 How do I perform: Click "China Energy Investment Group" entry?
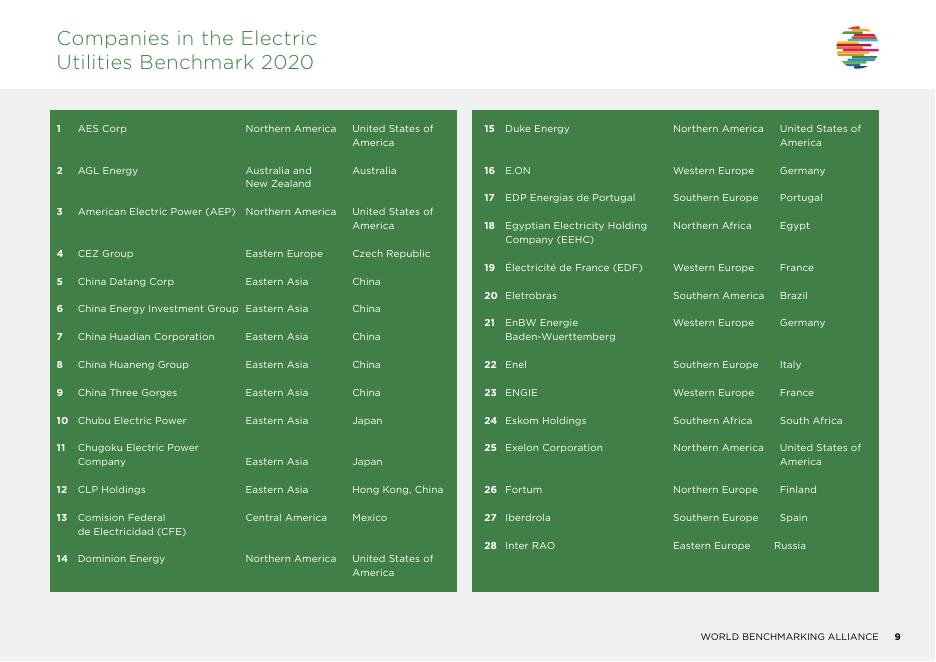pos(158,309)
